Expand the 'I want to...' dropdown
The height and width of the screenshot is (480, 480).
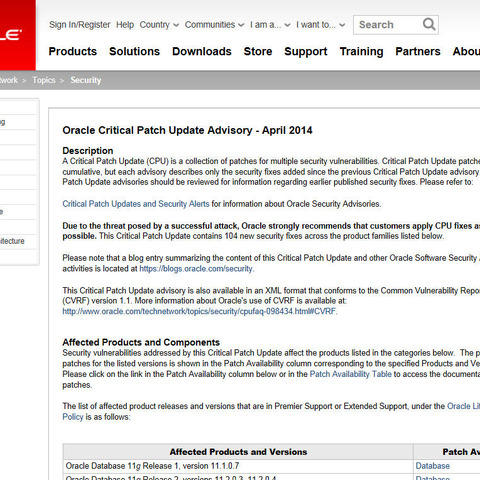(x=320, y=25)
